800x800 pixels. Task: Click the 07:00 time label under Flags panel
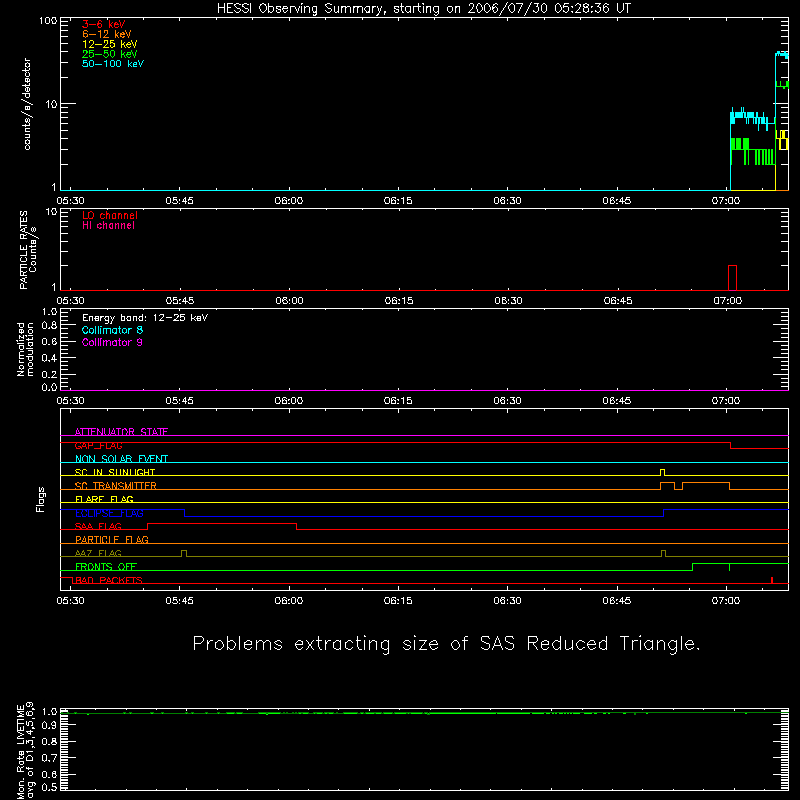point(726,601)
